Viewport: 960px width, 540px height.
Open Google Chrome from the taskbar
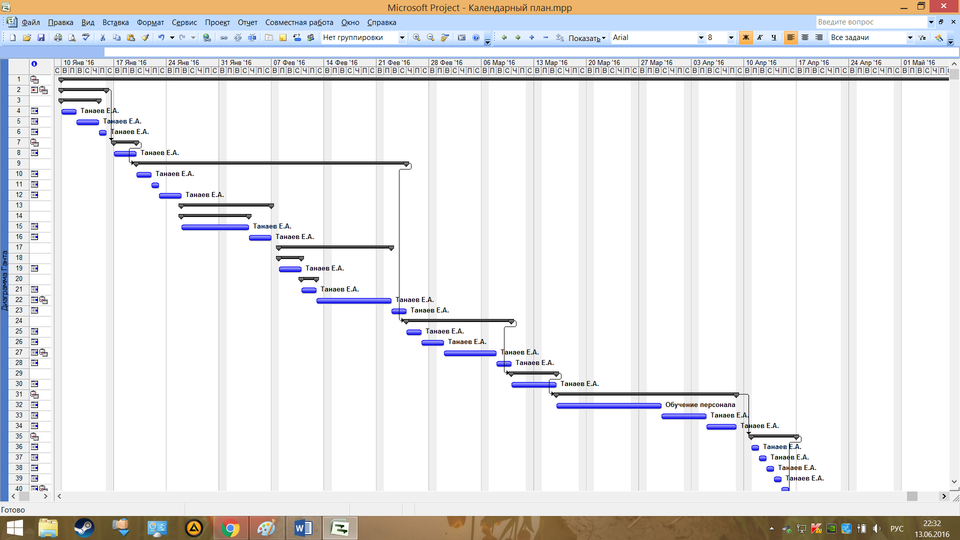point(230,528)
